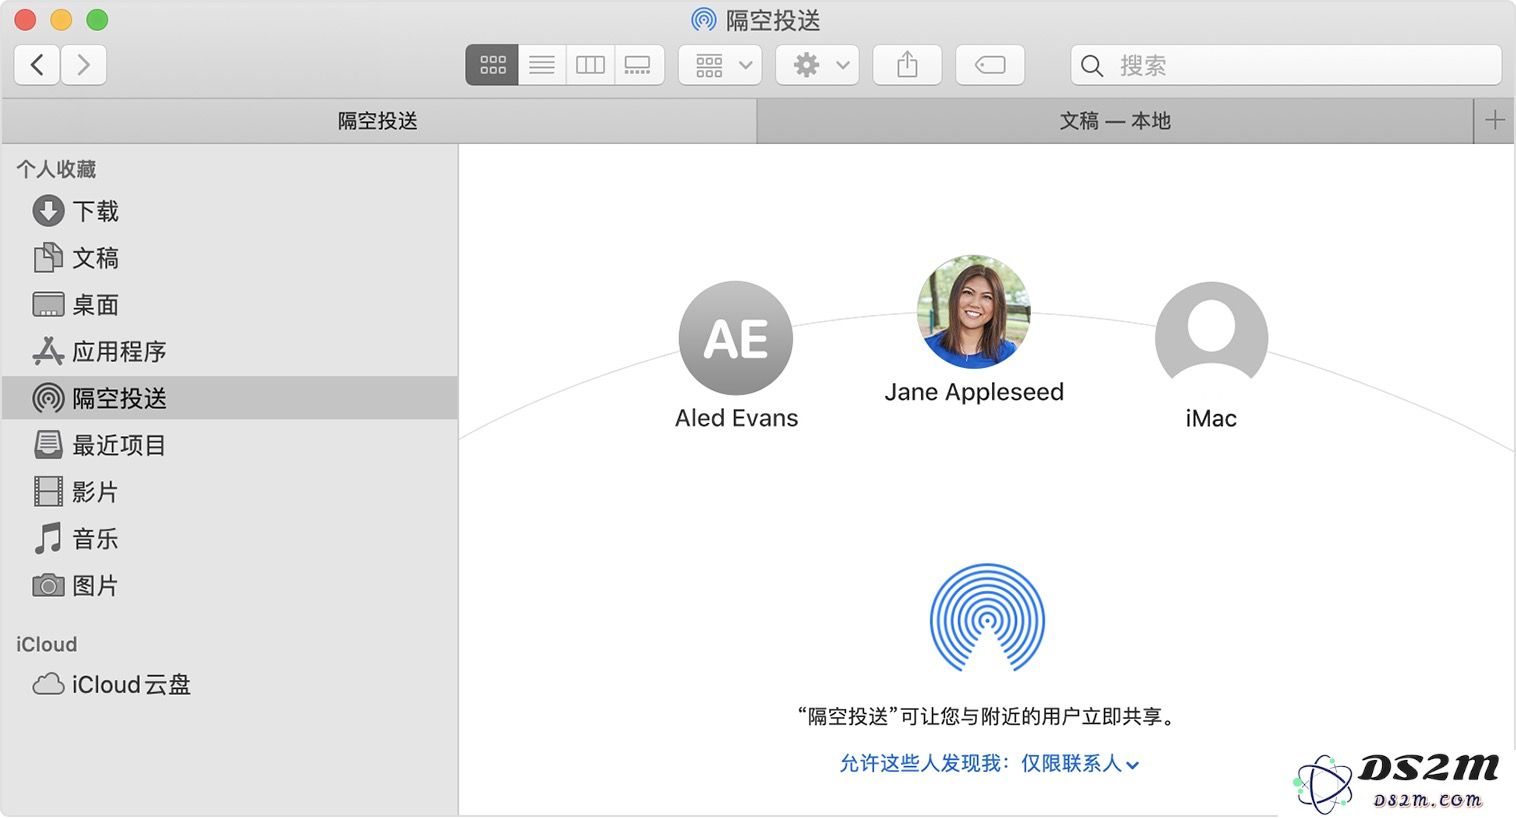Click the iCloud section header
The width and height of the screenshot is (1516, 818).
pyautogui.click(x=46, y=645)
